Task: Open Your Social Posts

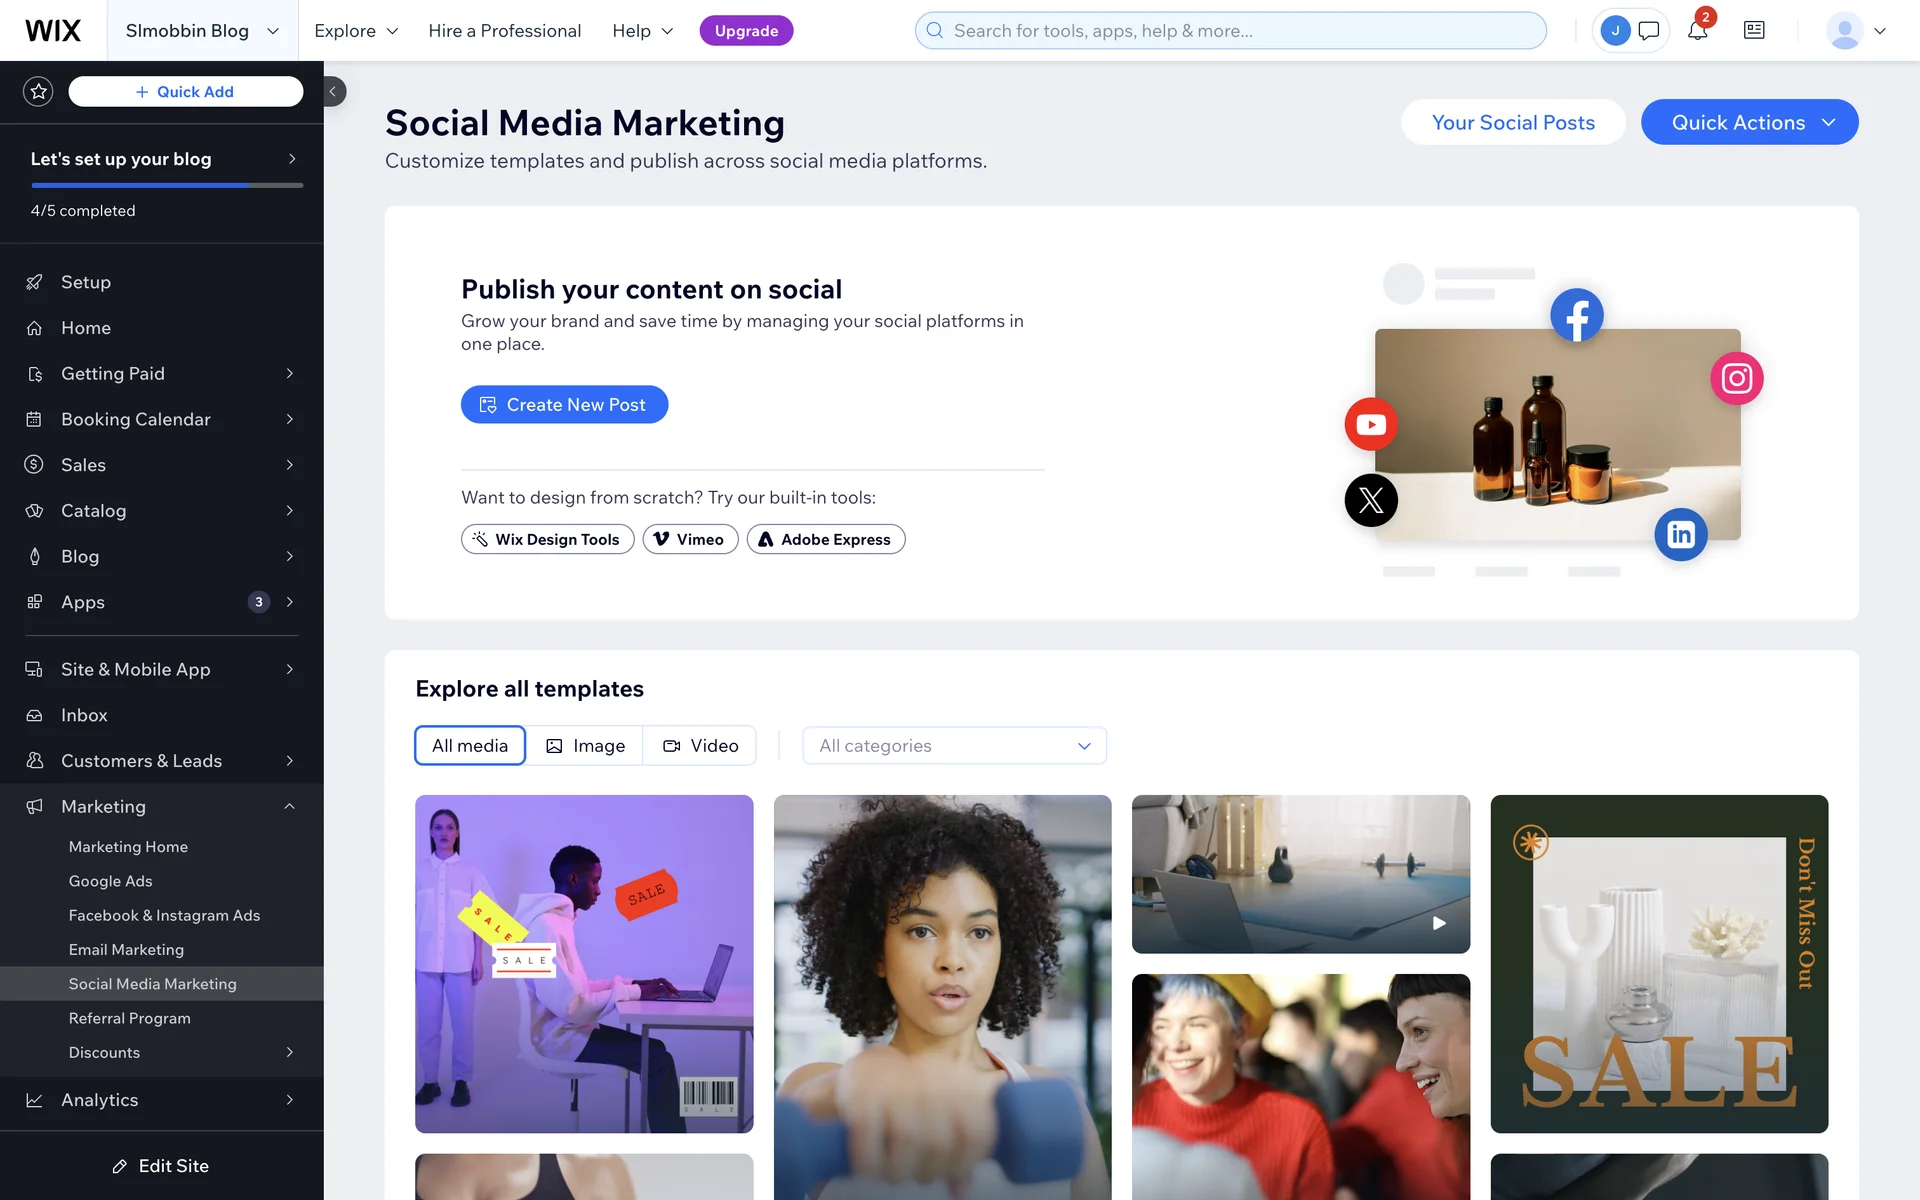Action: click(x=1513, y=122)
